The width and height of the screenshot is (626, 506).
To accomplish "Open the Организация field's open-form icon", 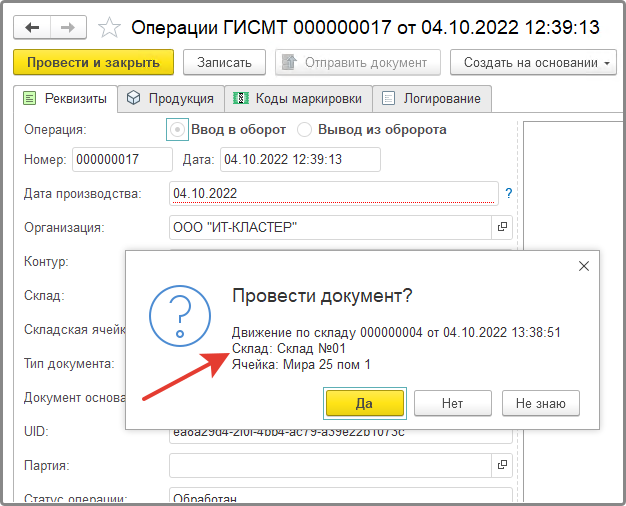I will click(502, 227).
